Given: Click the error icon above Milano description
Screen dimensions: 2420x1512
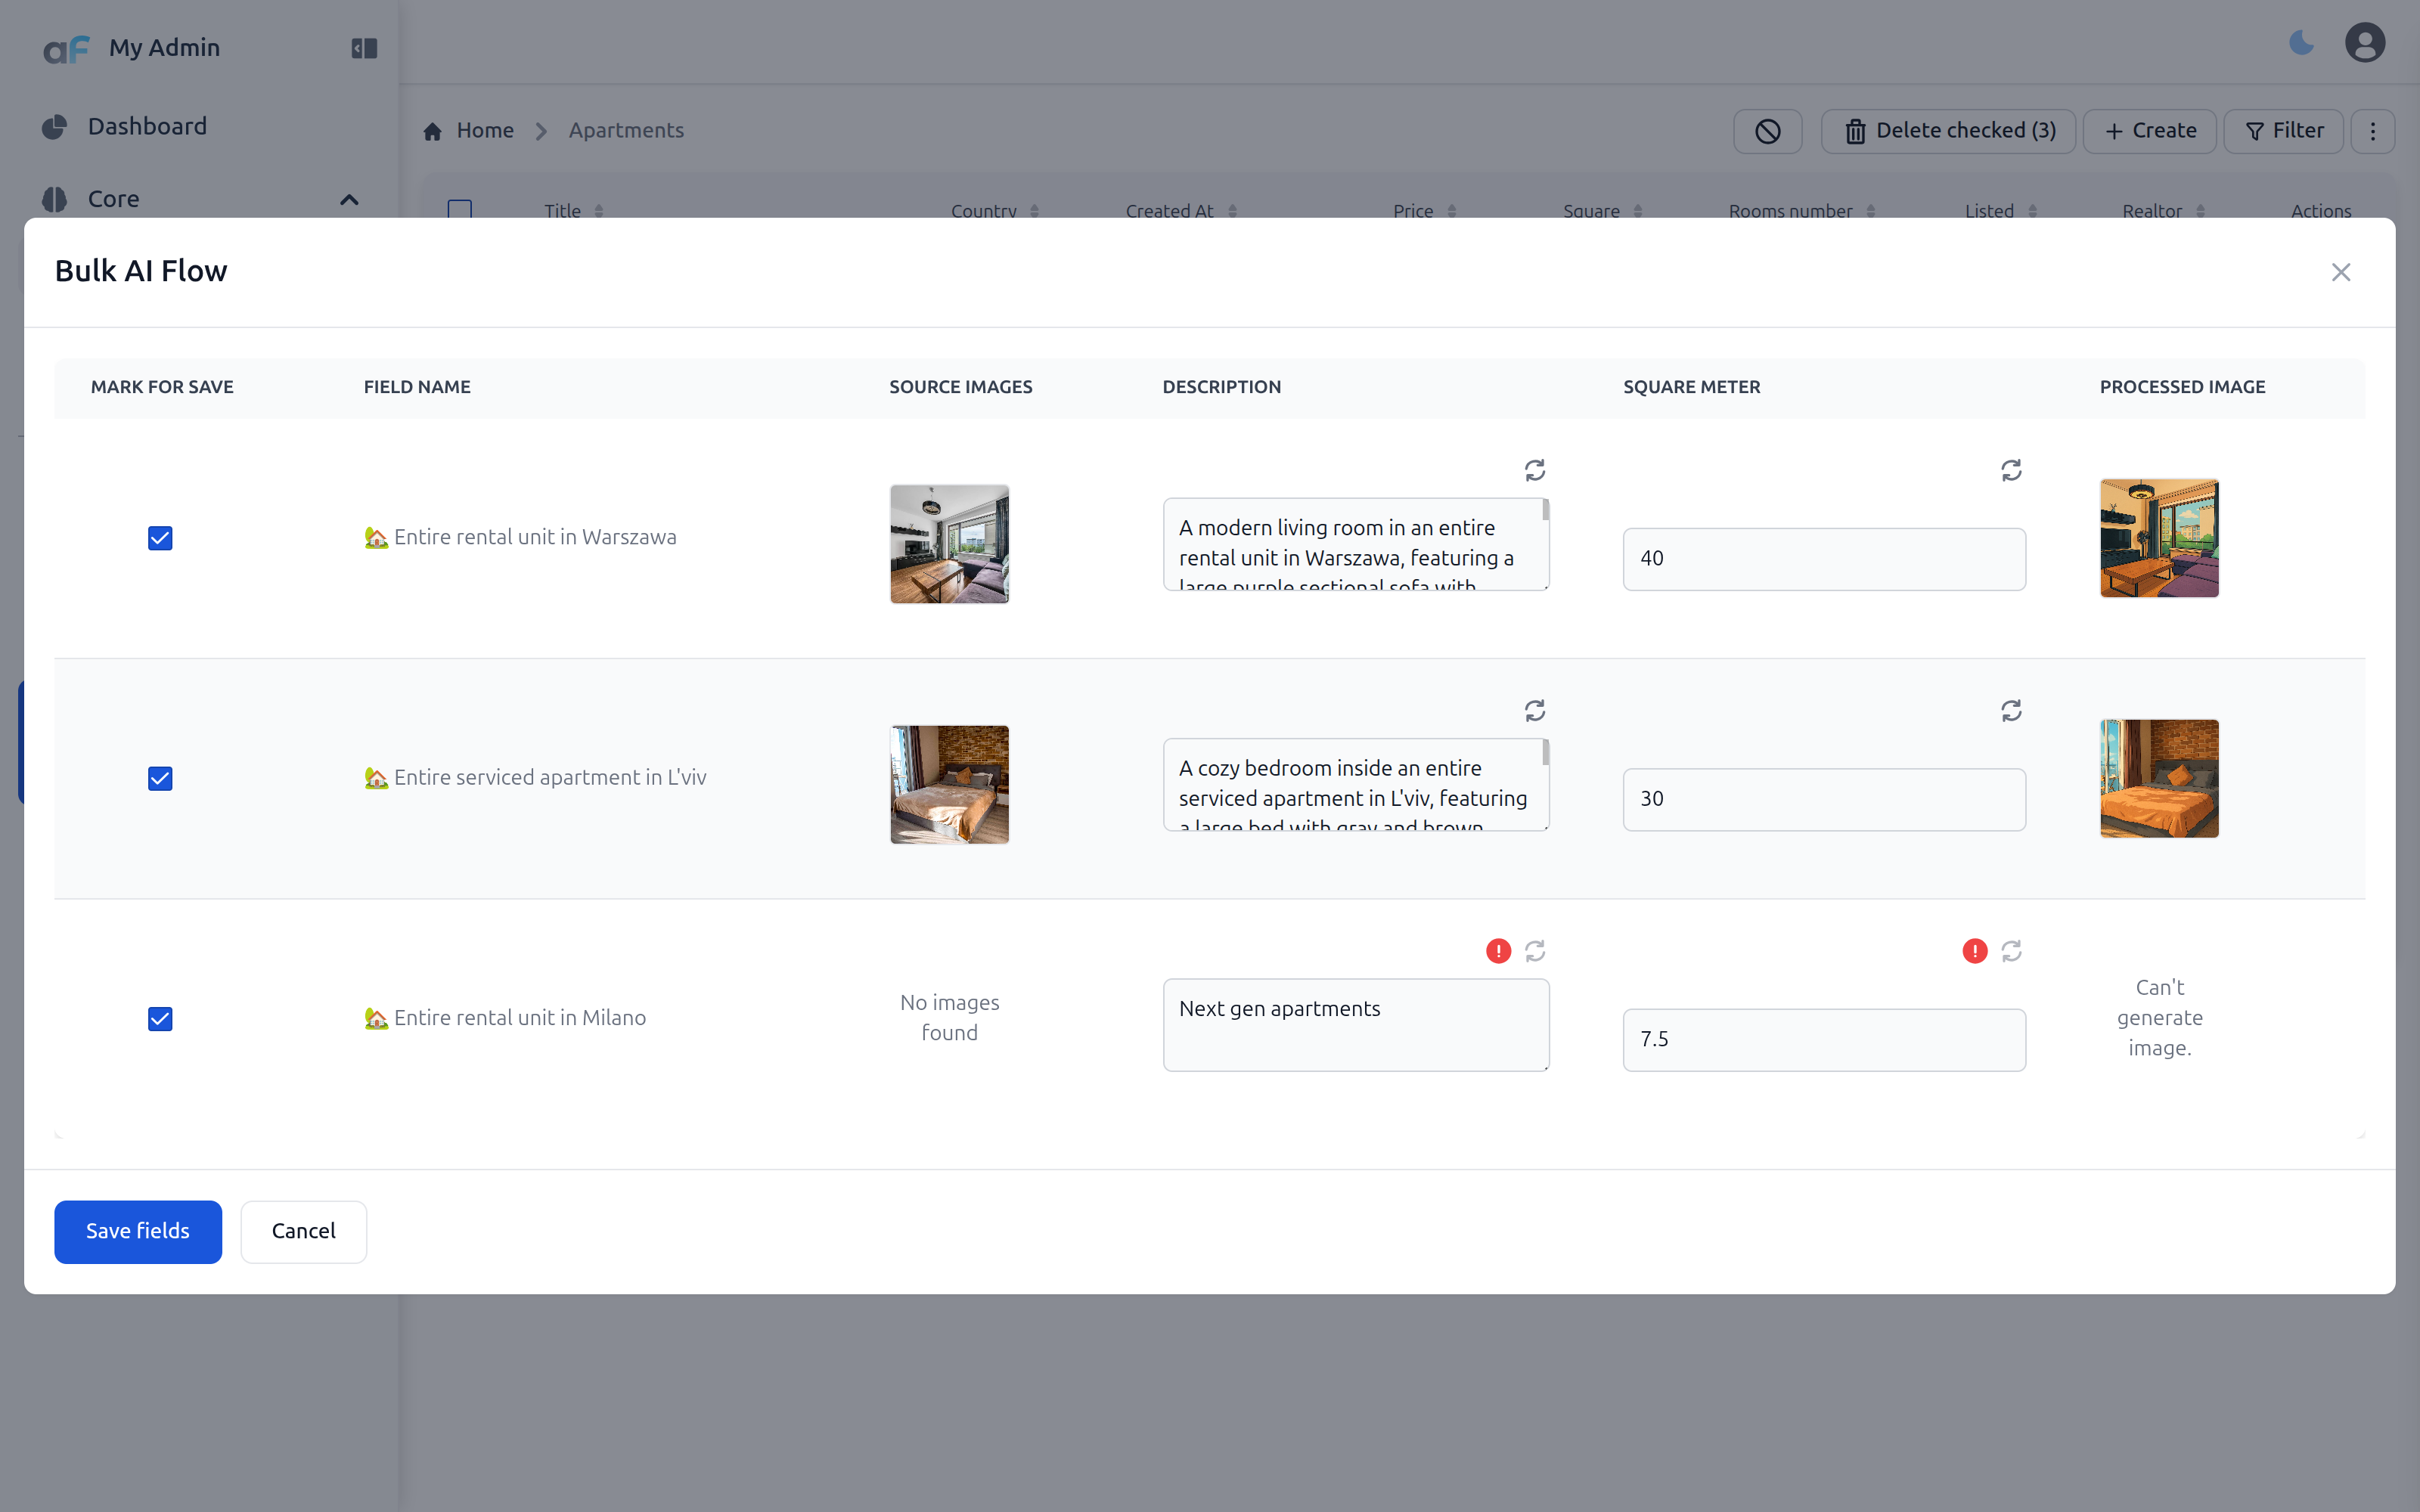Looking at the screenshot, I should (1497, 951).
